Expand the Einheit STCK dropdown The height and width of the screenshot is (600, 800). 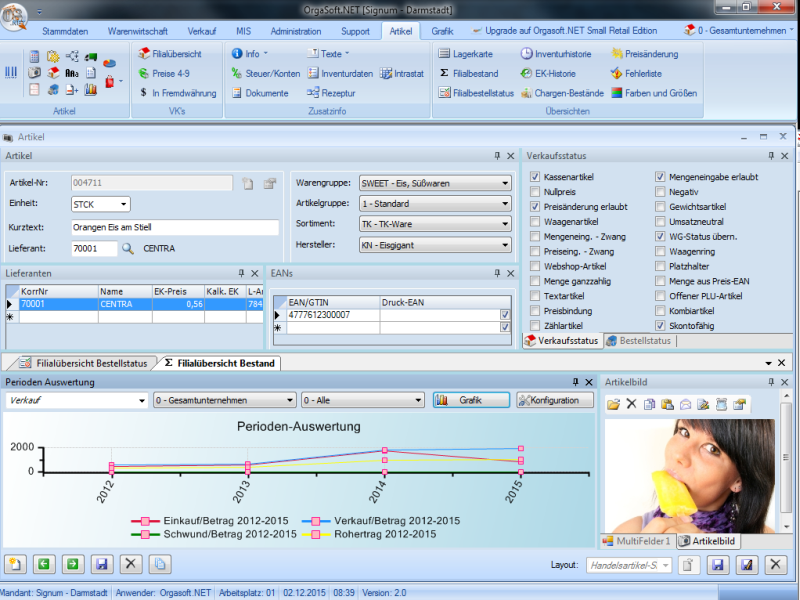tap(123, 204)
